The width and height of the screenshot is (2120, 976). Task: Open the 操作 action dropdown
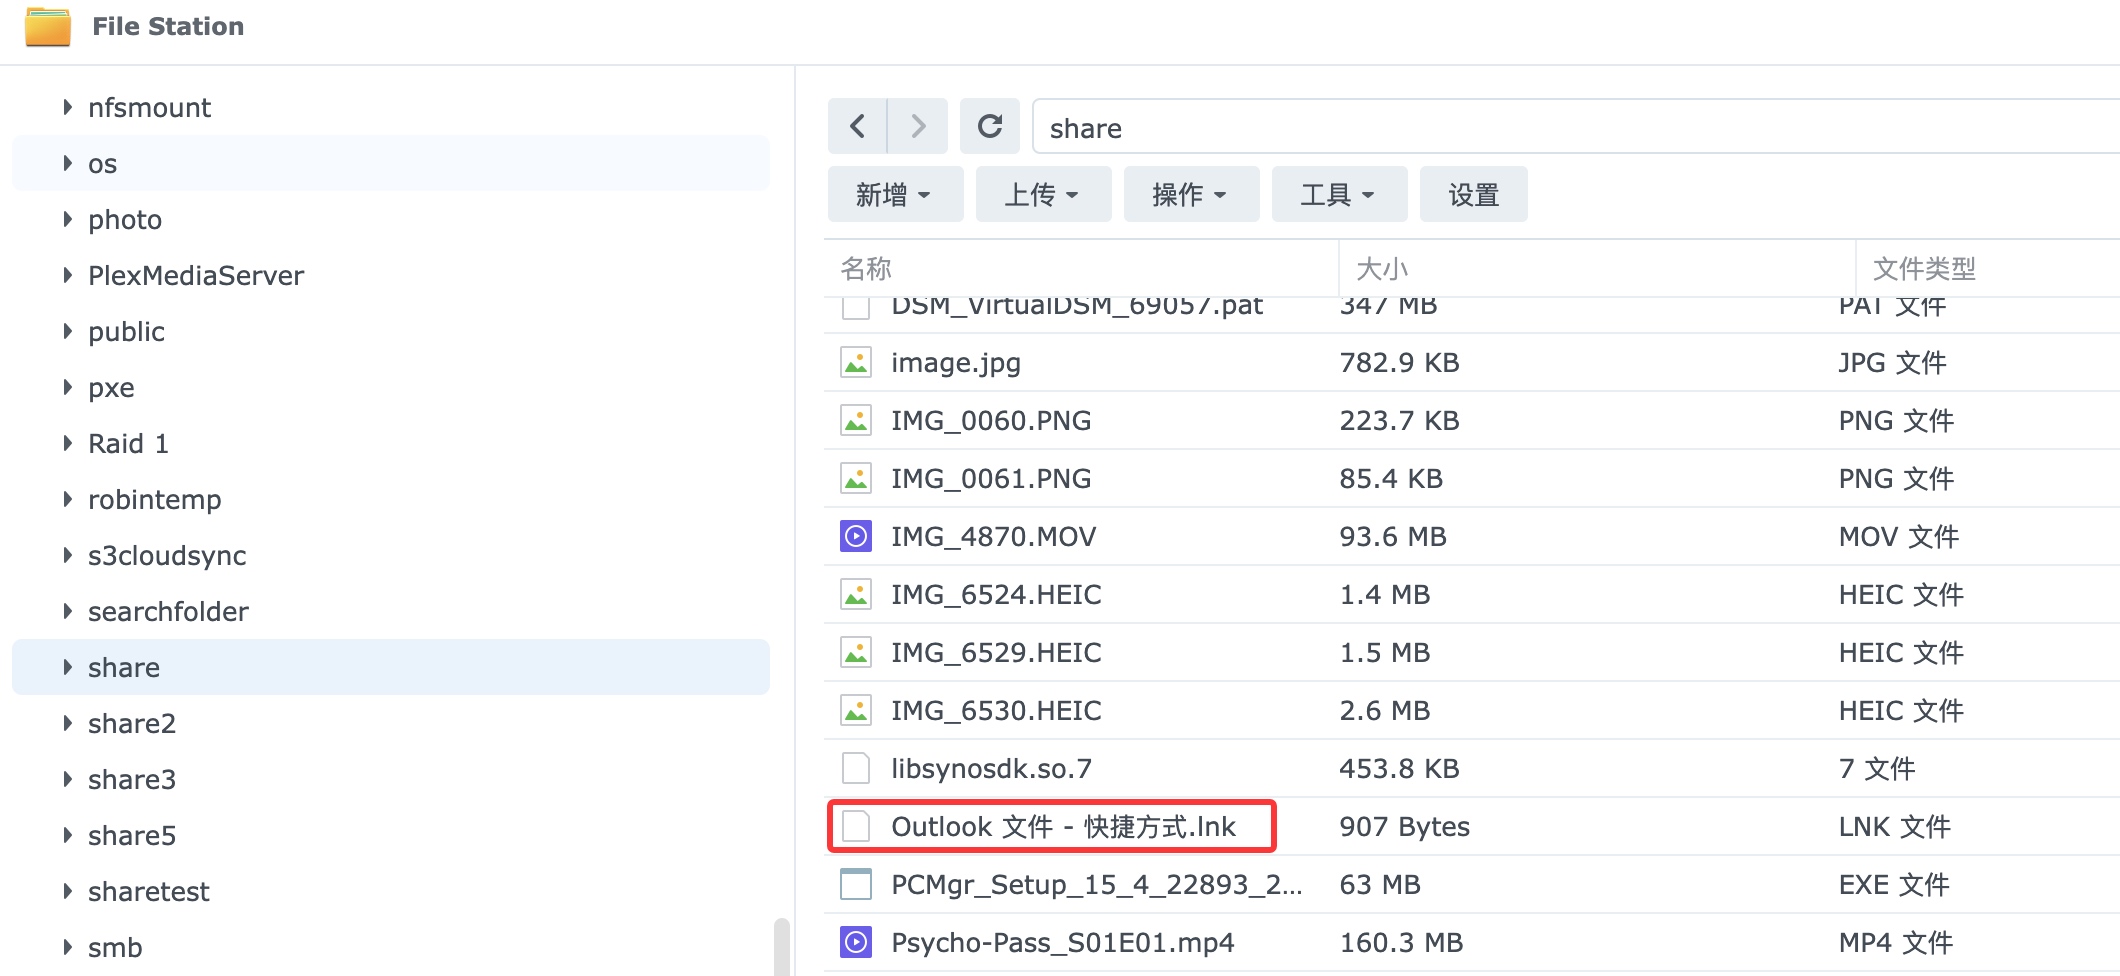(x=1190, y=194)
